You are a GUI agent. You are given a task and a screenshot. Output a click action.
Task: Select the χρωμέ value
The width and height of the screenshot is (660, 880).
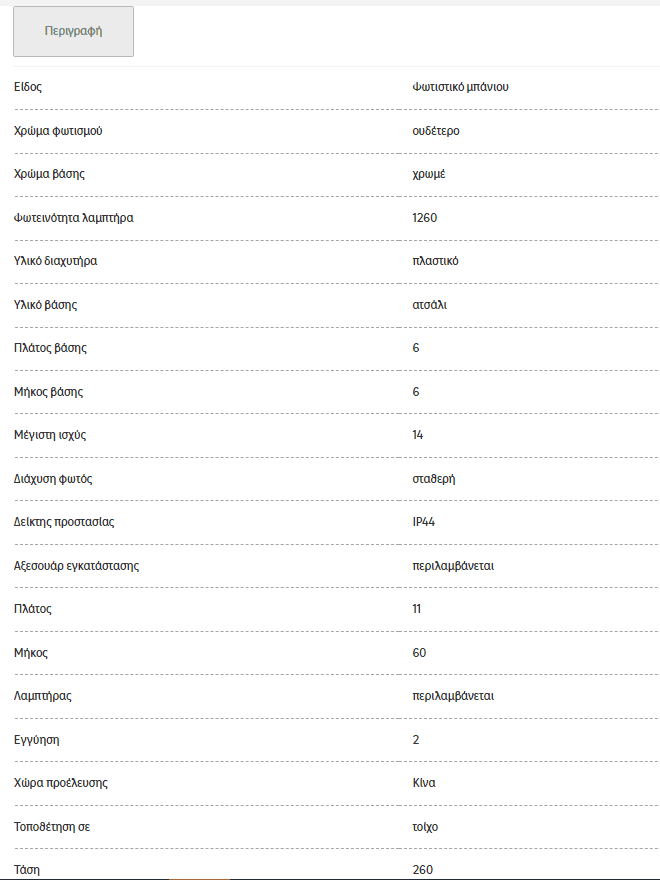tap(429, 174)
